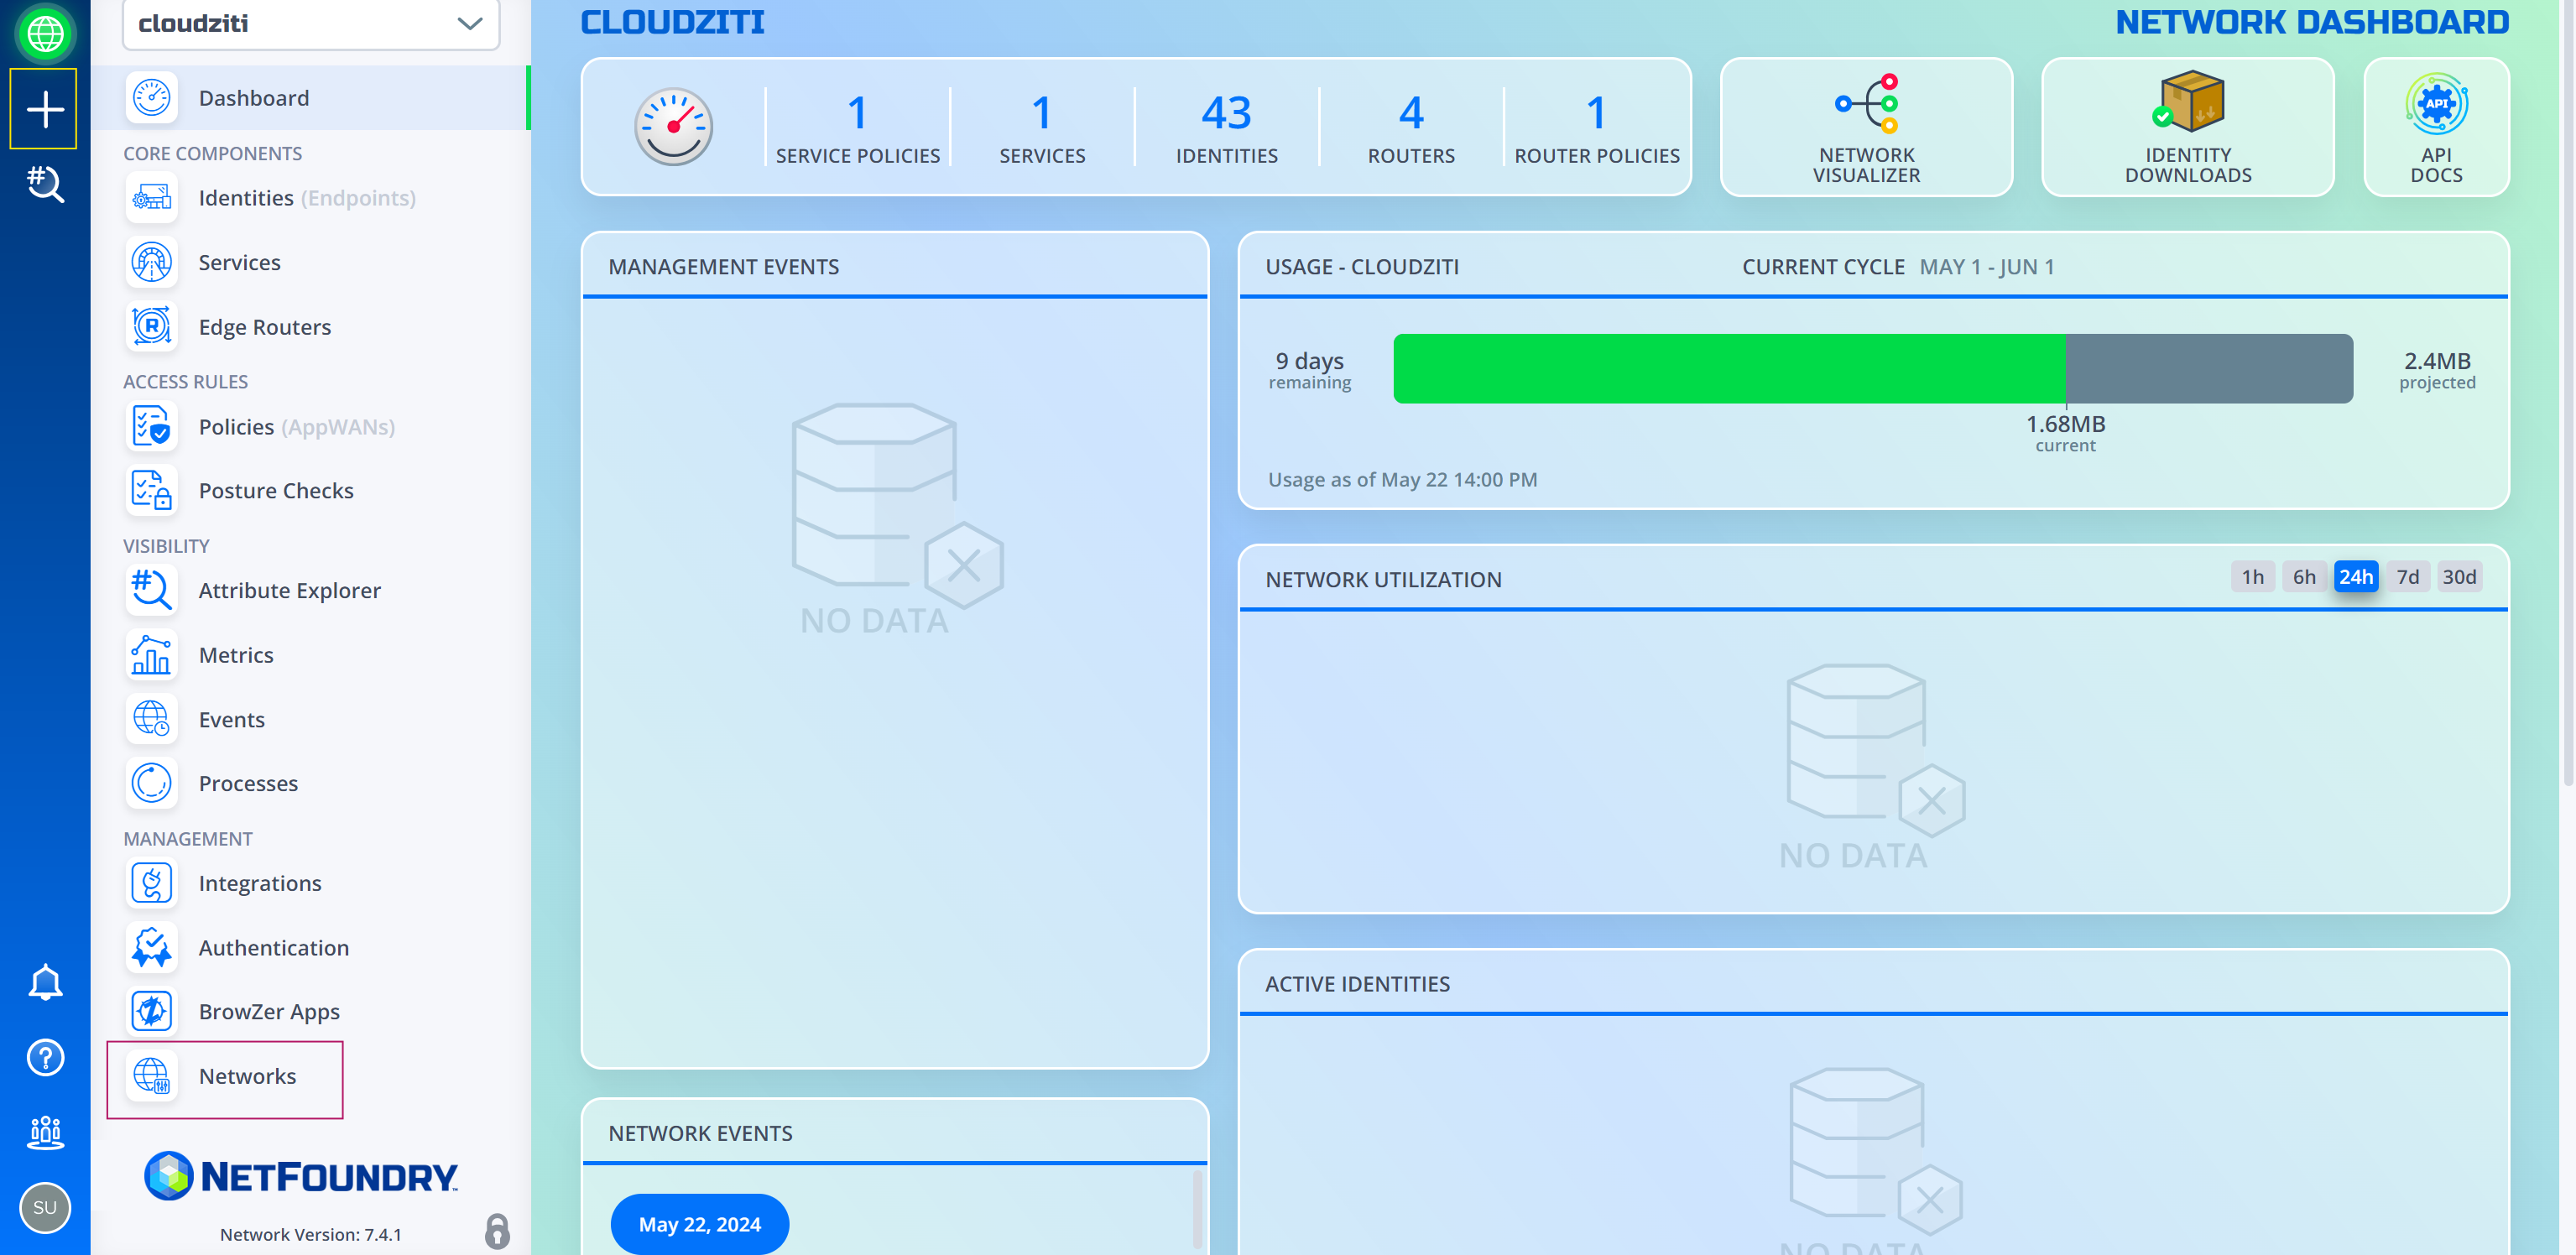Click the green usage progress bar
Screen dimensions: 2576x1255
[x=1729, y=369]
